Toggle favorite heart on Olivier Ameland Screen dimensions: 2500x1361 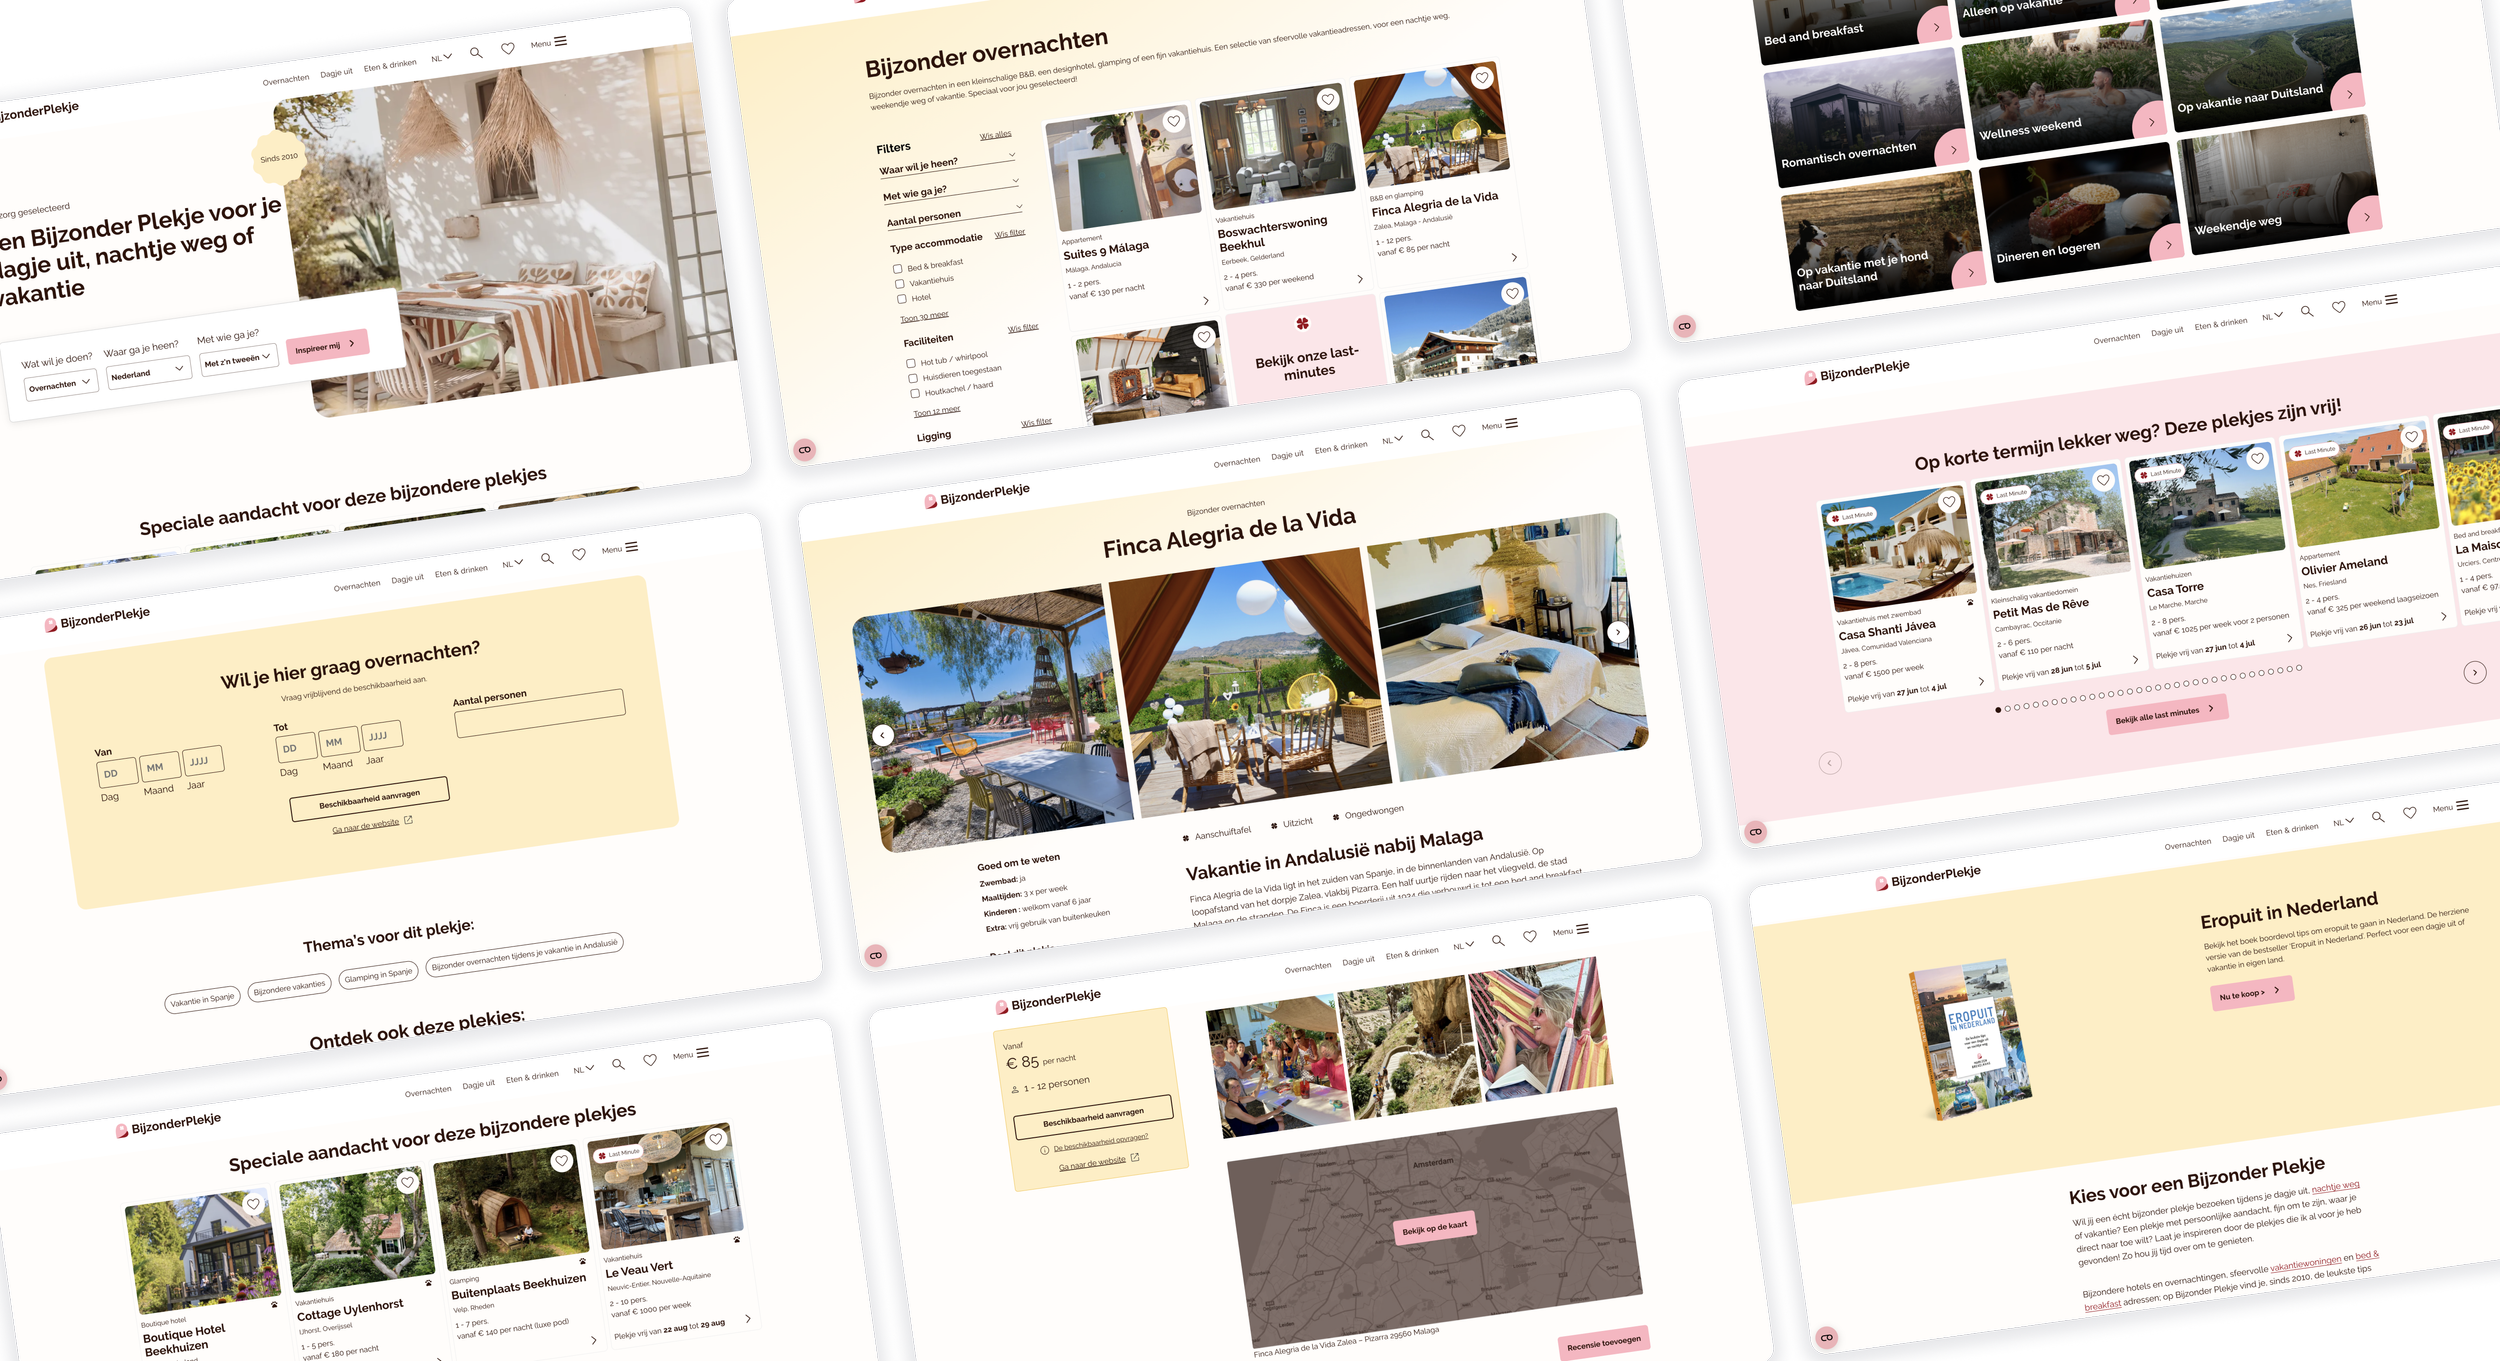click(2411, 436)
